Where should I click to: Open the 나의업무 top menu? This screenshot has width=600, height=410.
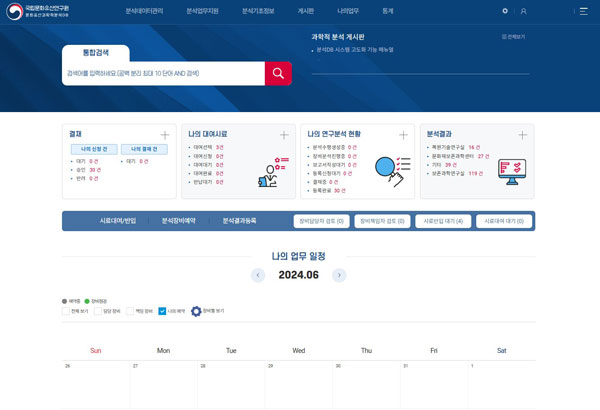click(x=348, y=11)
